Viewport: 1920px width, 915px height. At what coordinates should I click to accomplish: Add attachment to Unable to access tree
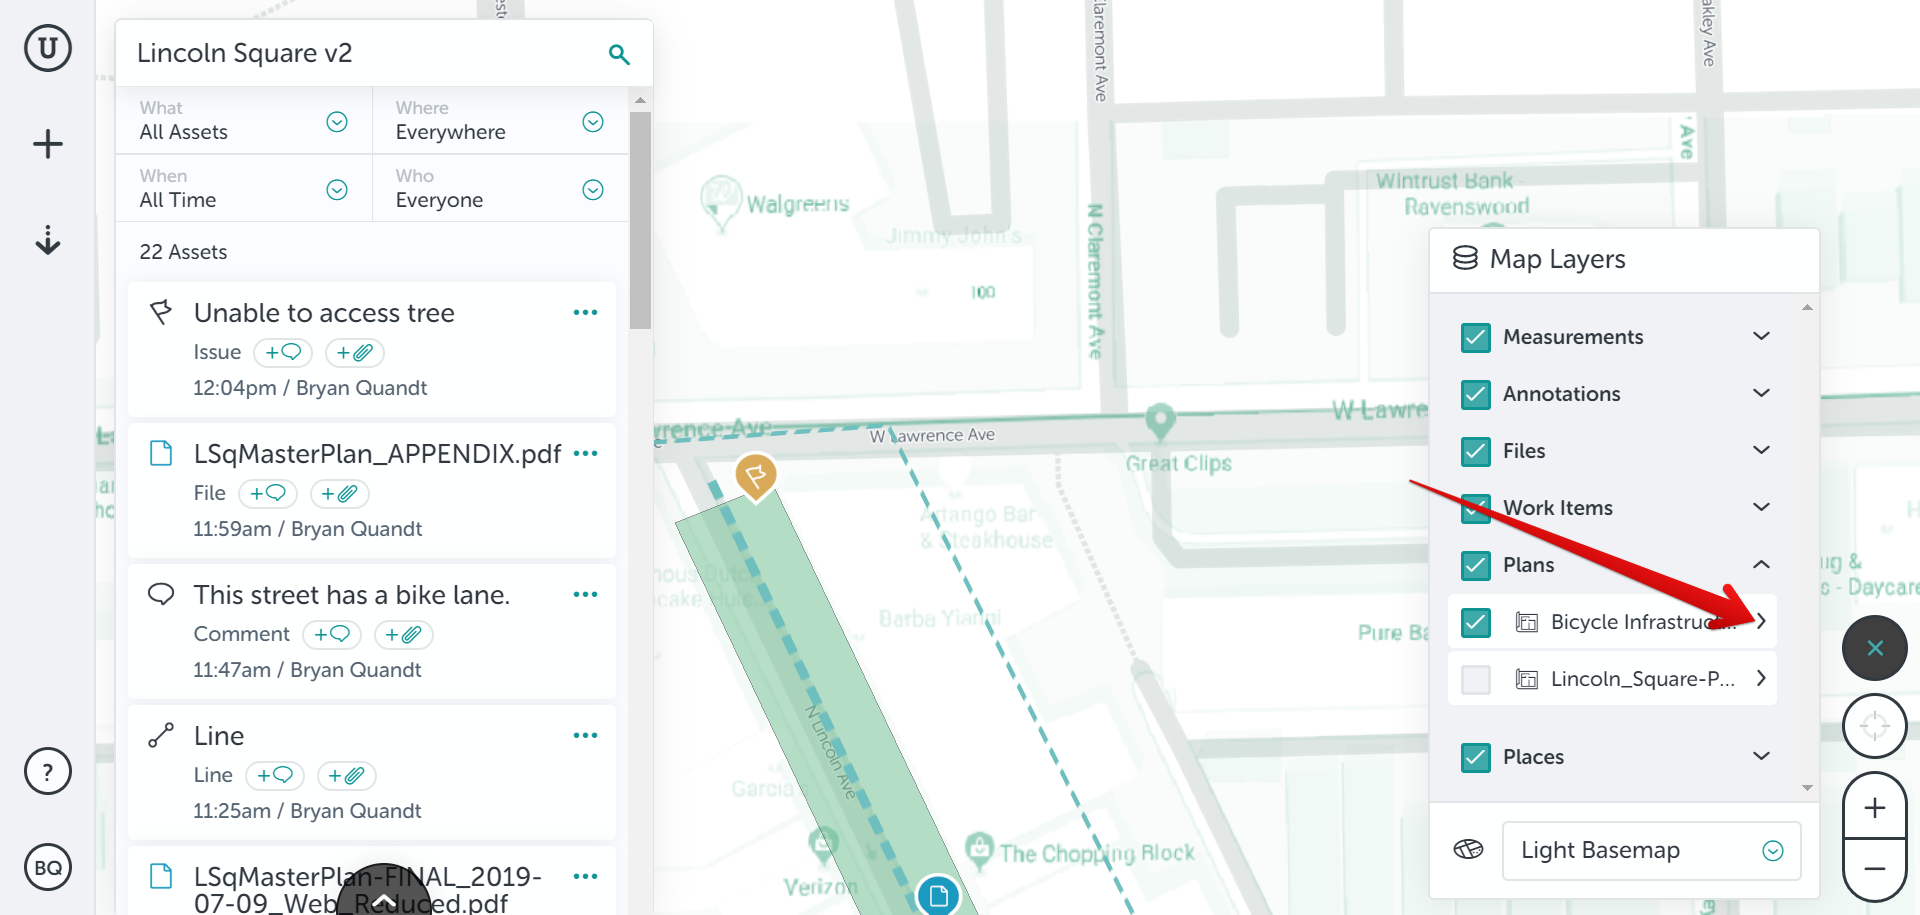point(355,353)
